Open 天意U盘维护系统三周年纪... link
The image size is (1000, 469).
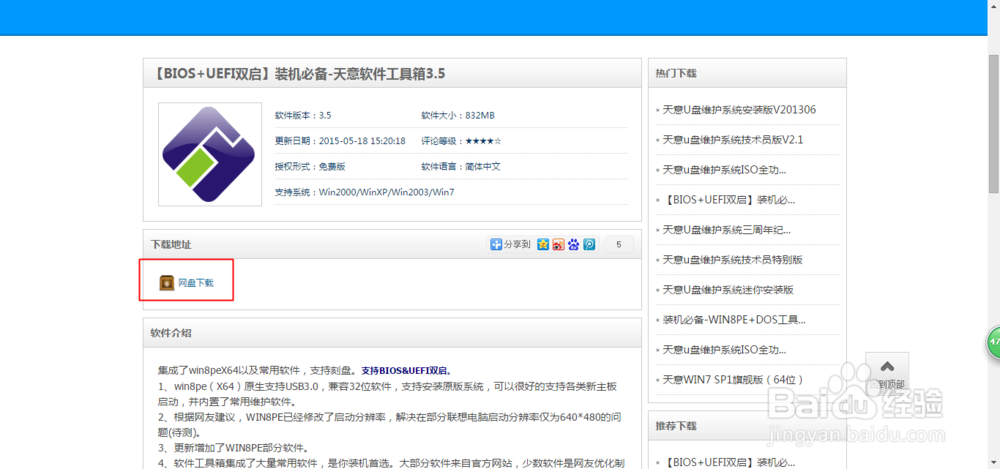[727, 230]
